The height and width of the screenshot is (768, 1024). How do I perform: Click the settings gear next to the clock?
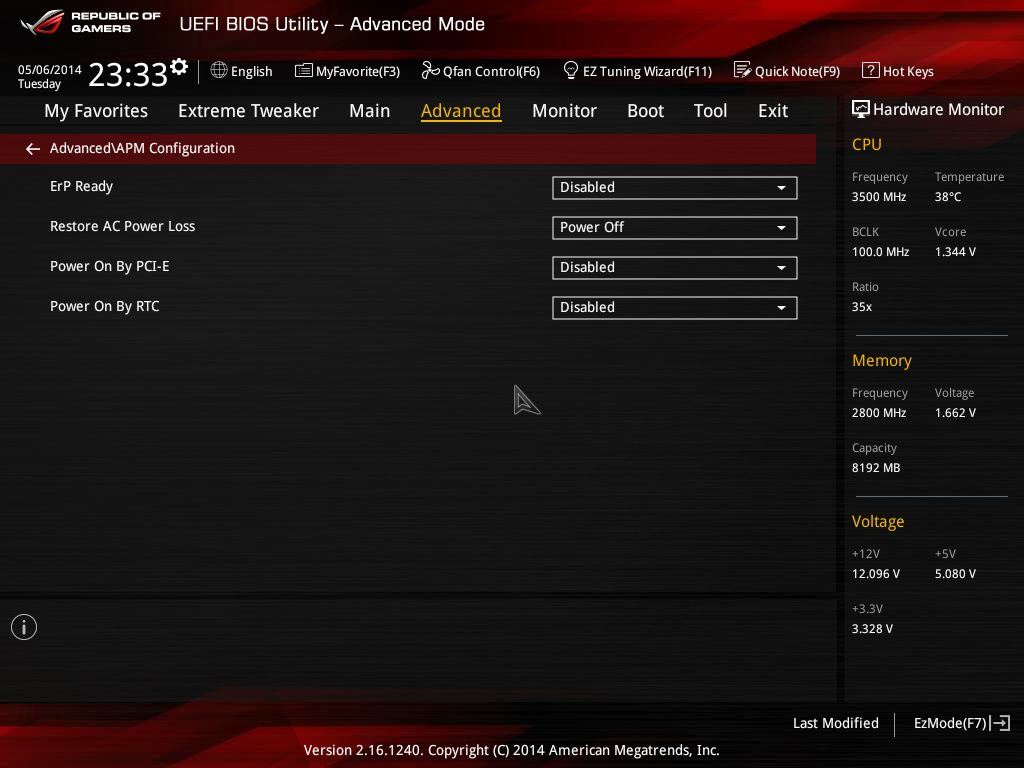[179, 67]
